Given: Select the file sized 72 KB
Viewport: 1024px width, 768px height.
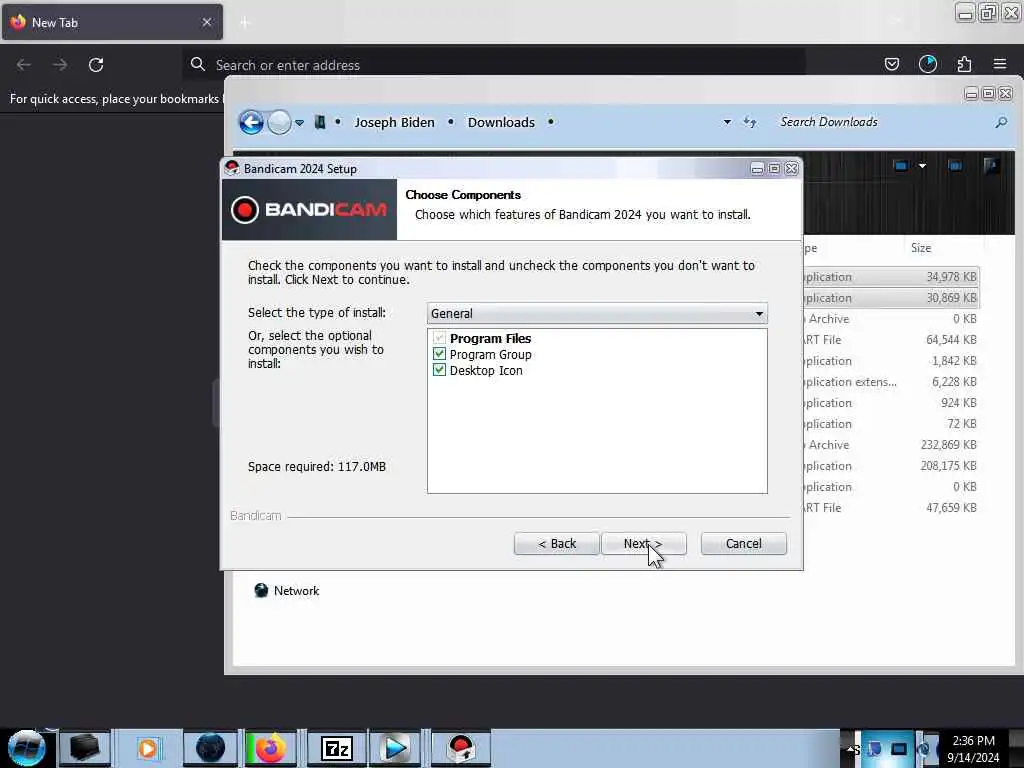Looking at the screenshot, I should click(891, 423).
